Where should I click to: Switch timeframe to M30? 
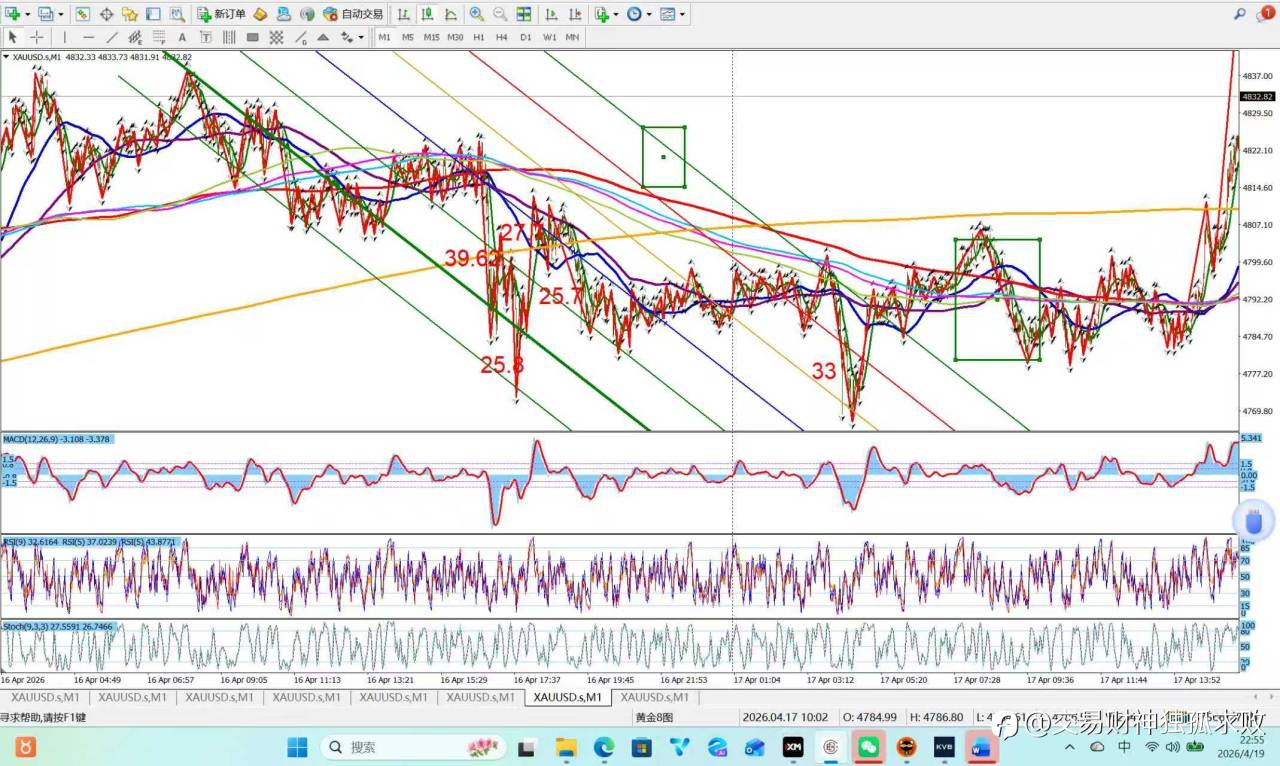point(456,37)
